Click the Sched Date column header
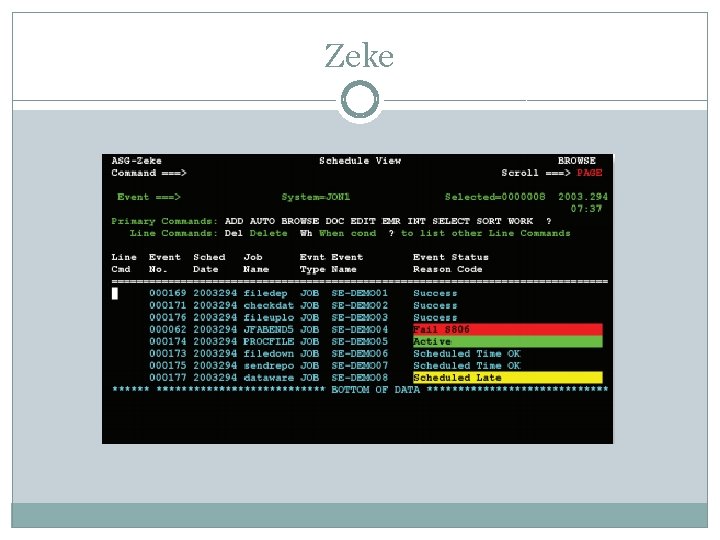 tap(209, 263)
